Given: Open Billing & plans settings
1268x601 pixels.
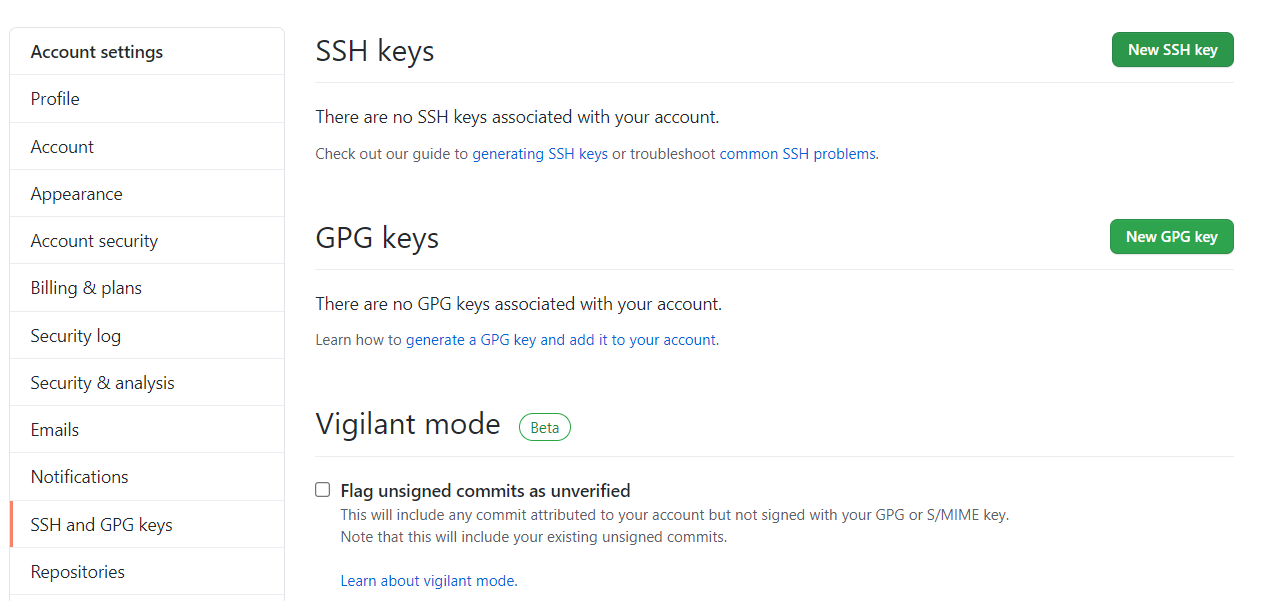Looking at the screenshot, I should (x=86, y=288).
